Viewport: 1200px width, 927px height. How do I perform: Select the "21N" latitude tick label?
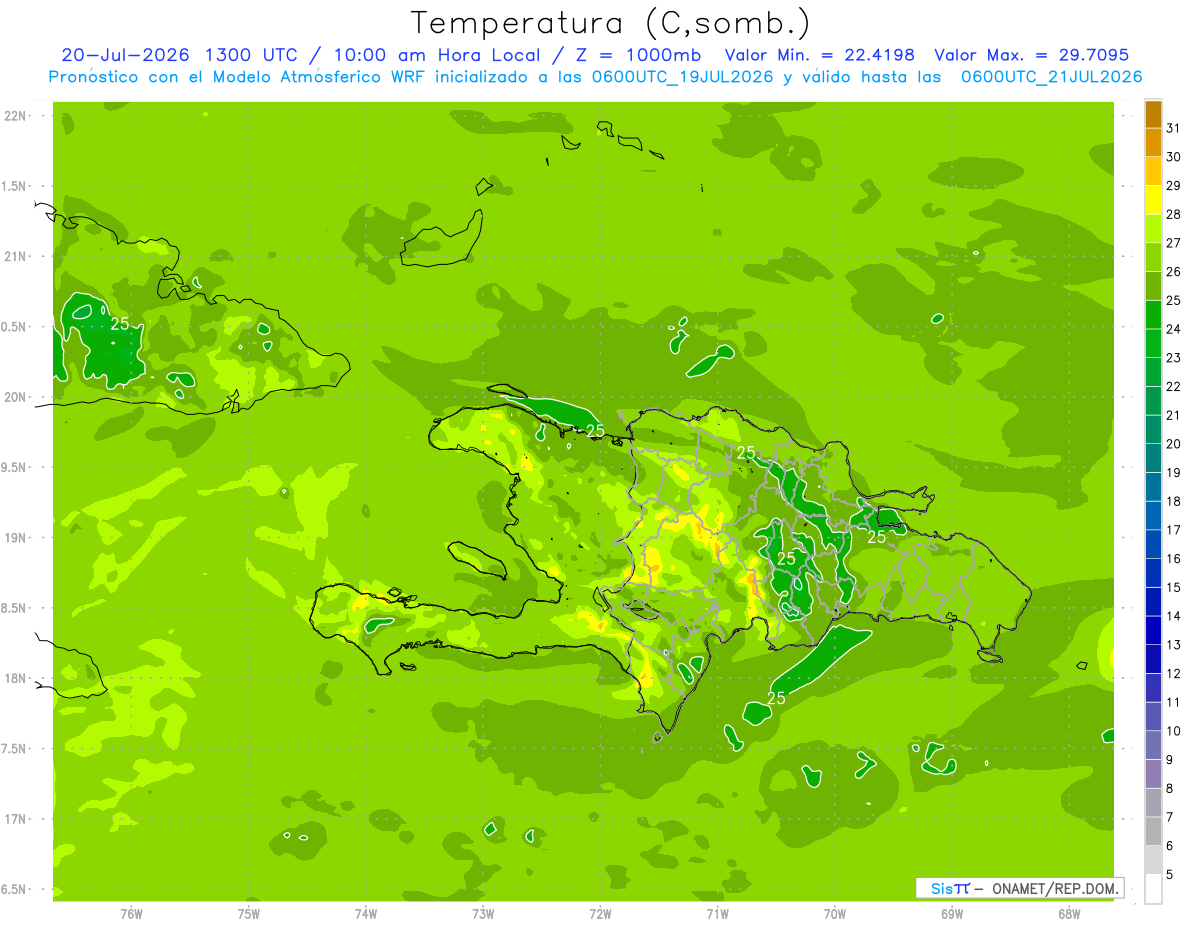14,256
